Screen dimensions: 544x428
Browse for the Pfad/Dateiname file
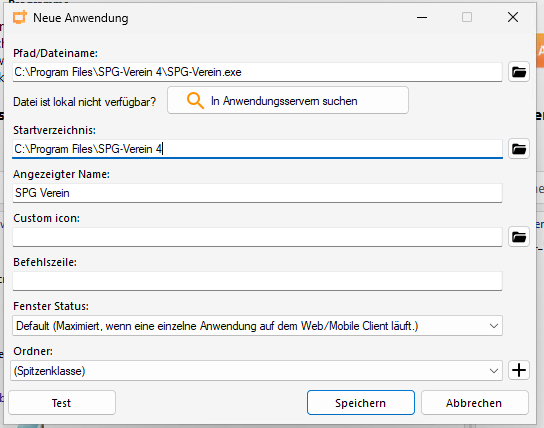[x=519, y=72]
